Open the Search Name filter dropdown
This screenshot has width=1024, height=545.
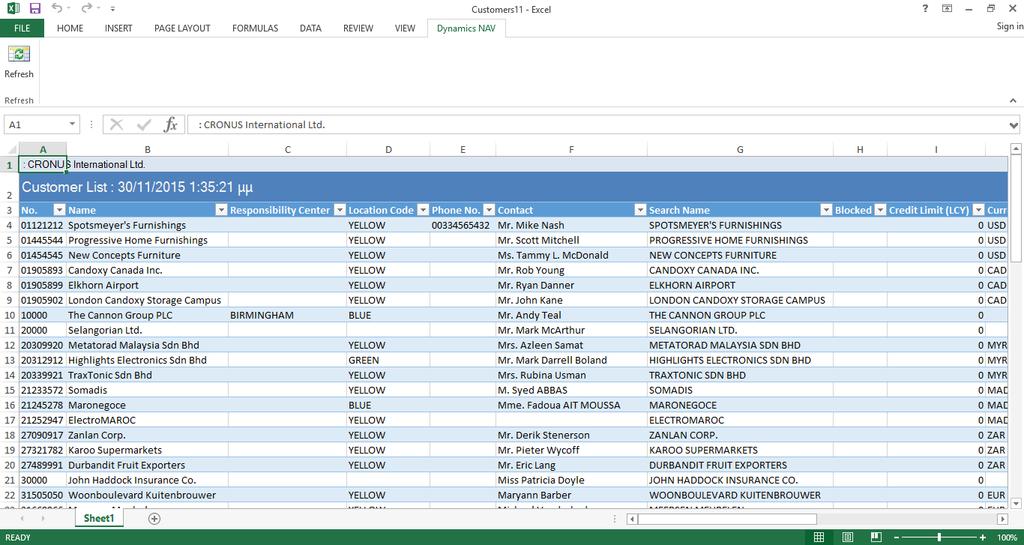(827, 210)
